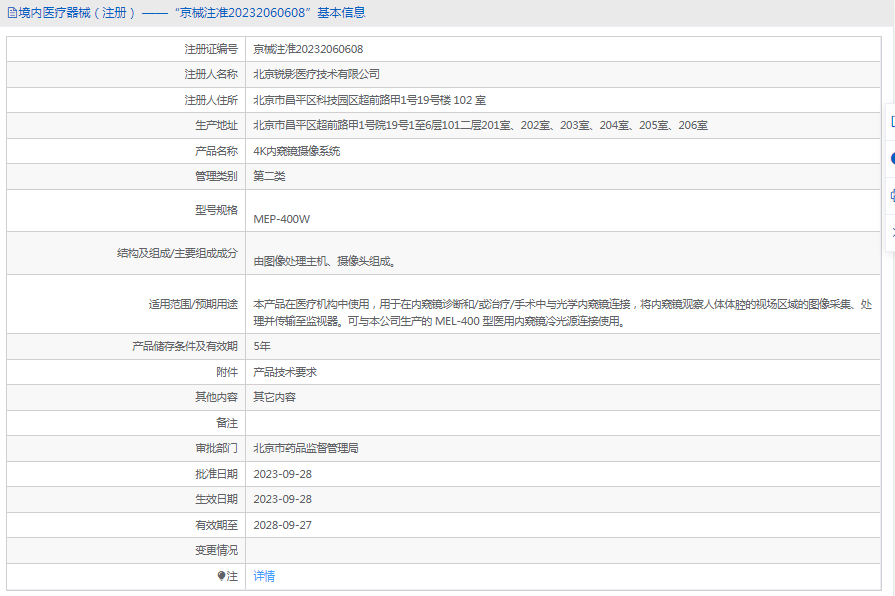Click the page title 境内医疗器械（注册）基本信息
Viewport: 895px width, 596px height.
[x=192, y=13]
